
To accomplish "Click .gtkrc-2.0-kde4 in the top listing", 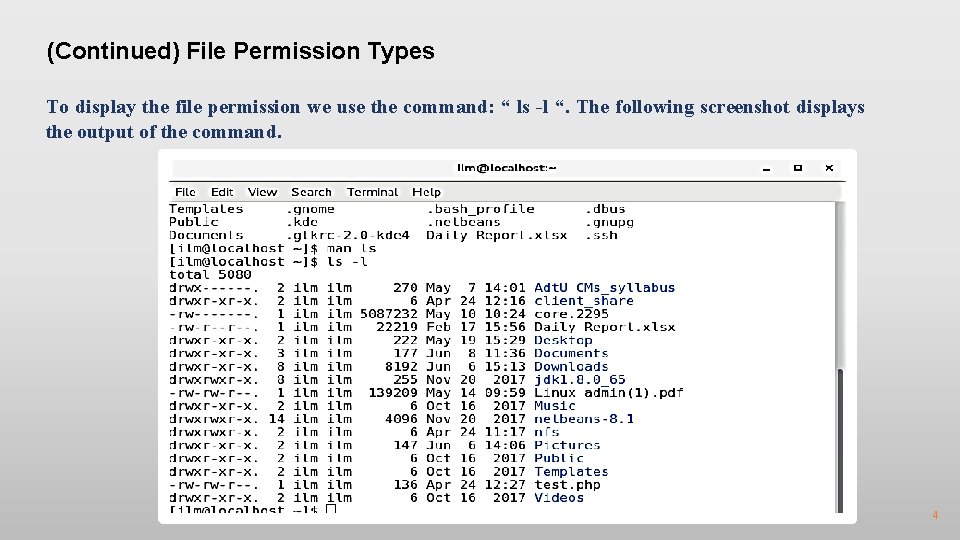I will [348, 236].
